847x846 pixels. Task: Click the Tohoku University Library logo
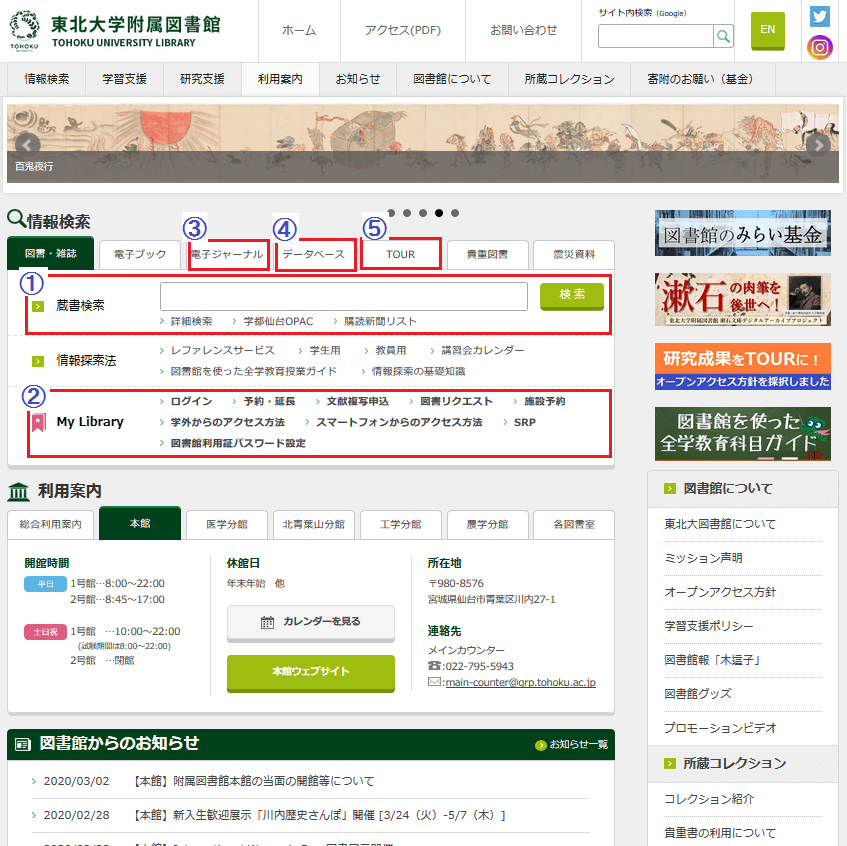(x=113, y=31)
